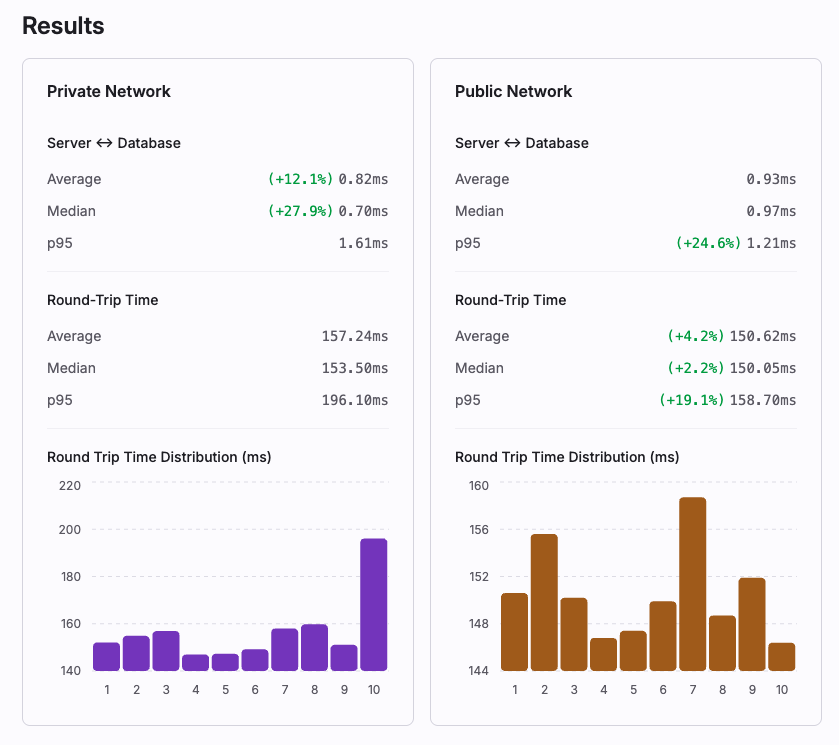Click the green "(+12.1%)" change indicator
Viewport: 839px width, 745px height.
click(300, 179)
